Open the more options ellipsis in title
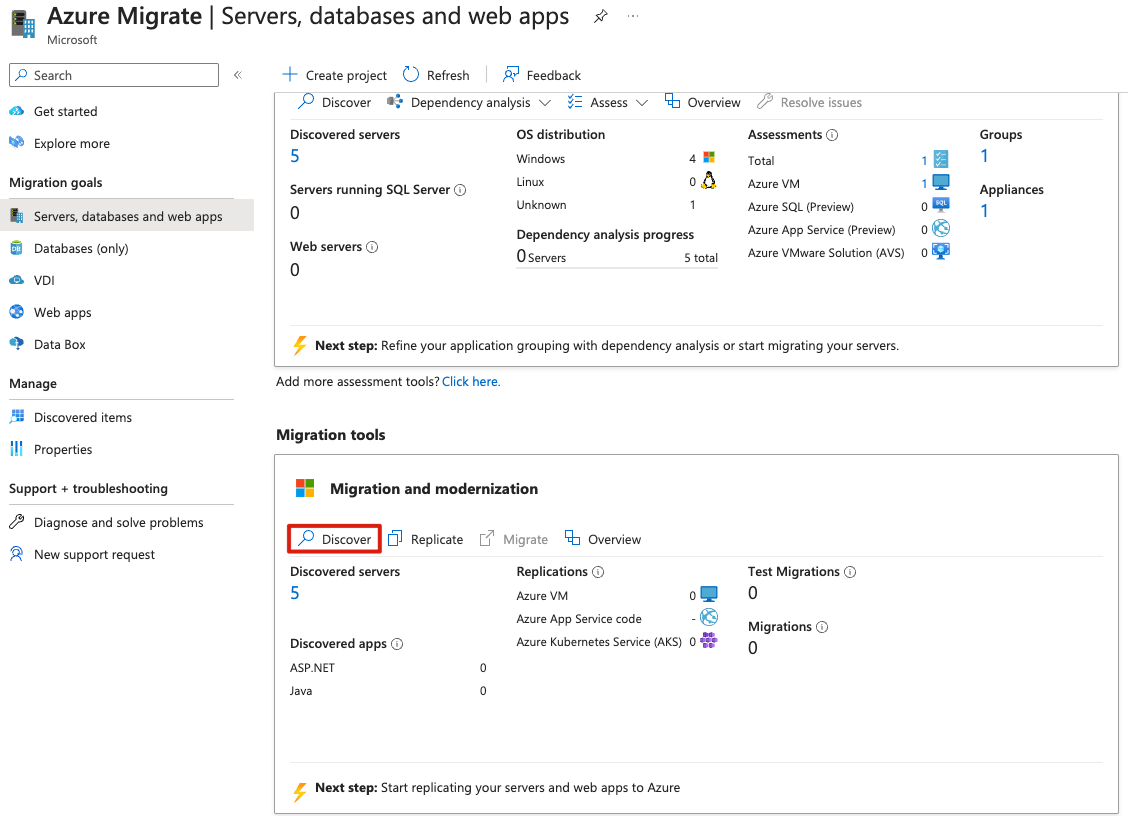The width and height of the screenshot is (1128, 816). [x=632, y=16]
